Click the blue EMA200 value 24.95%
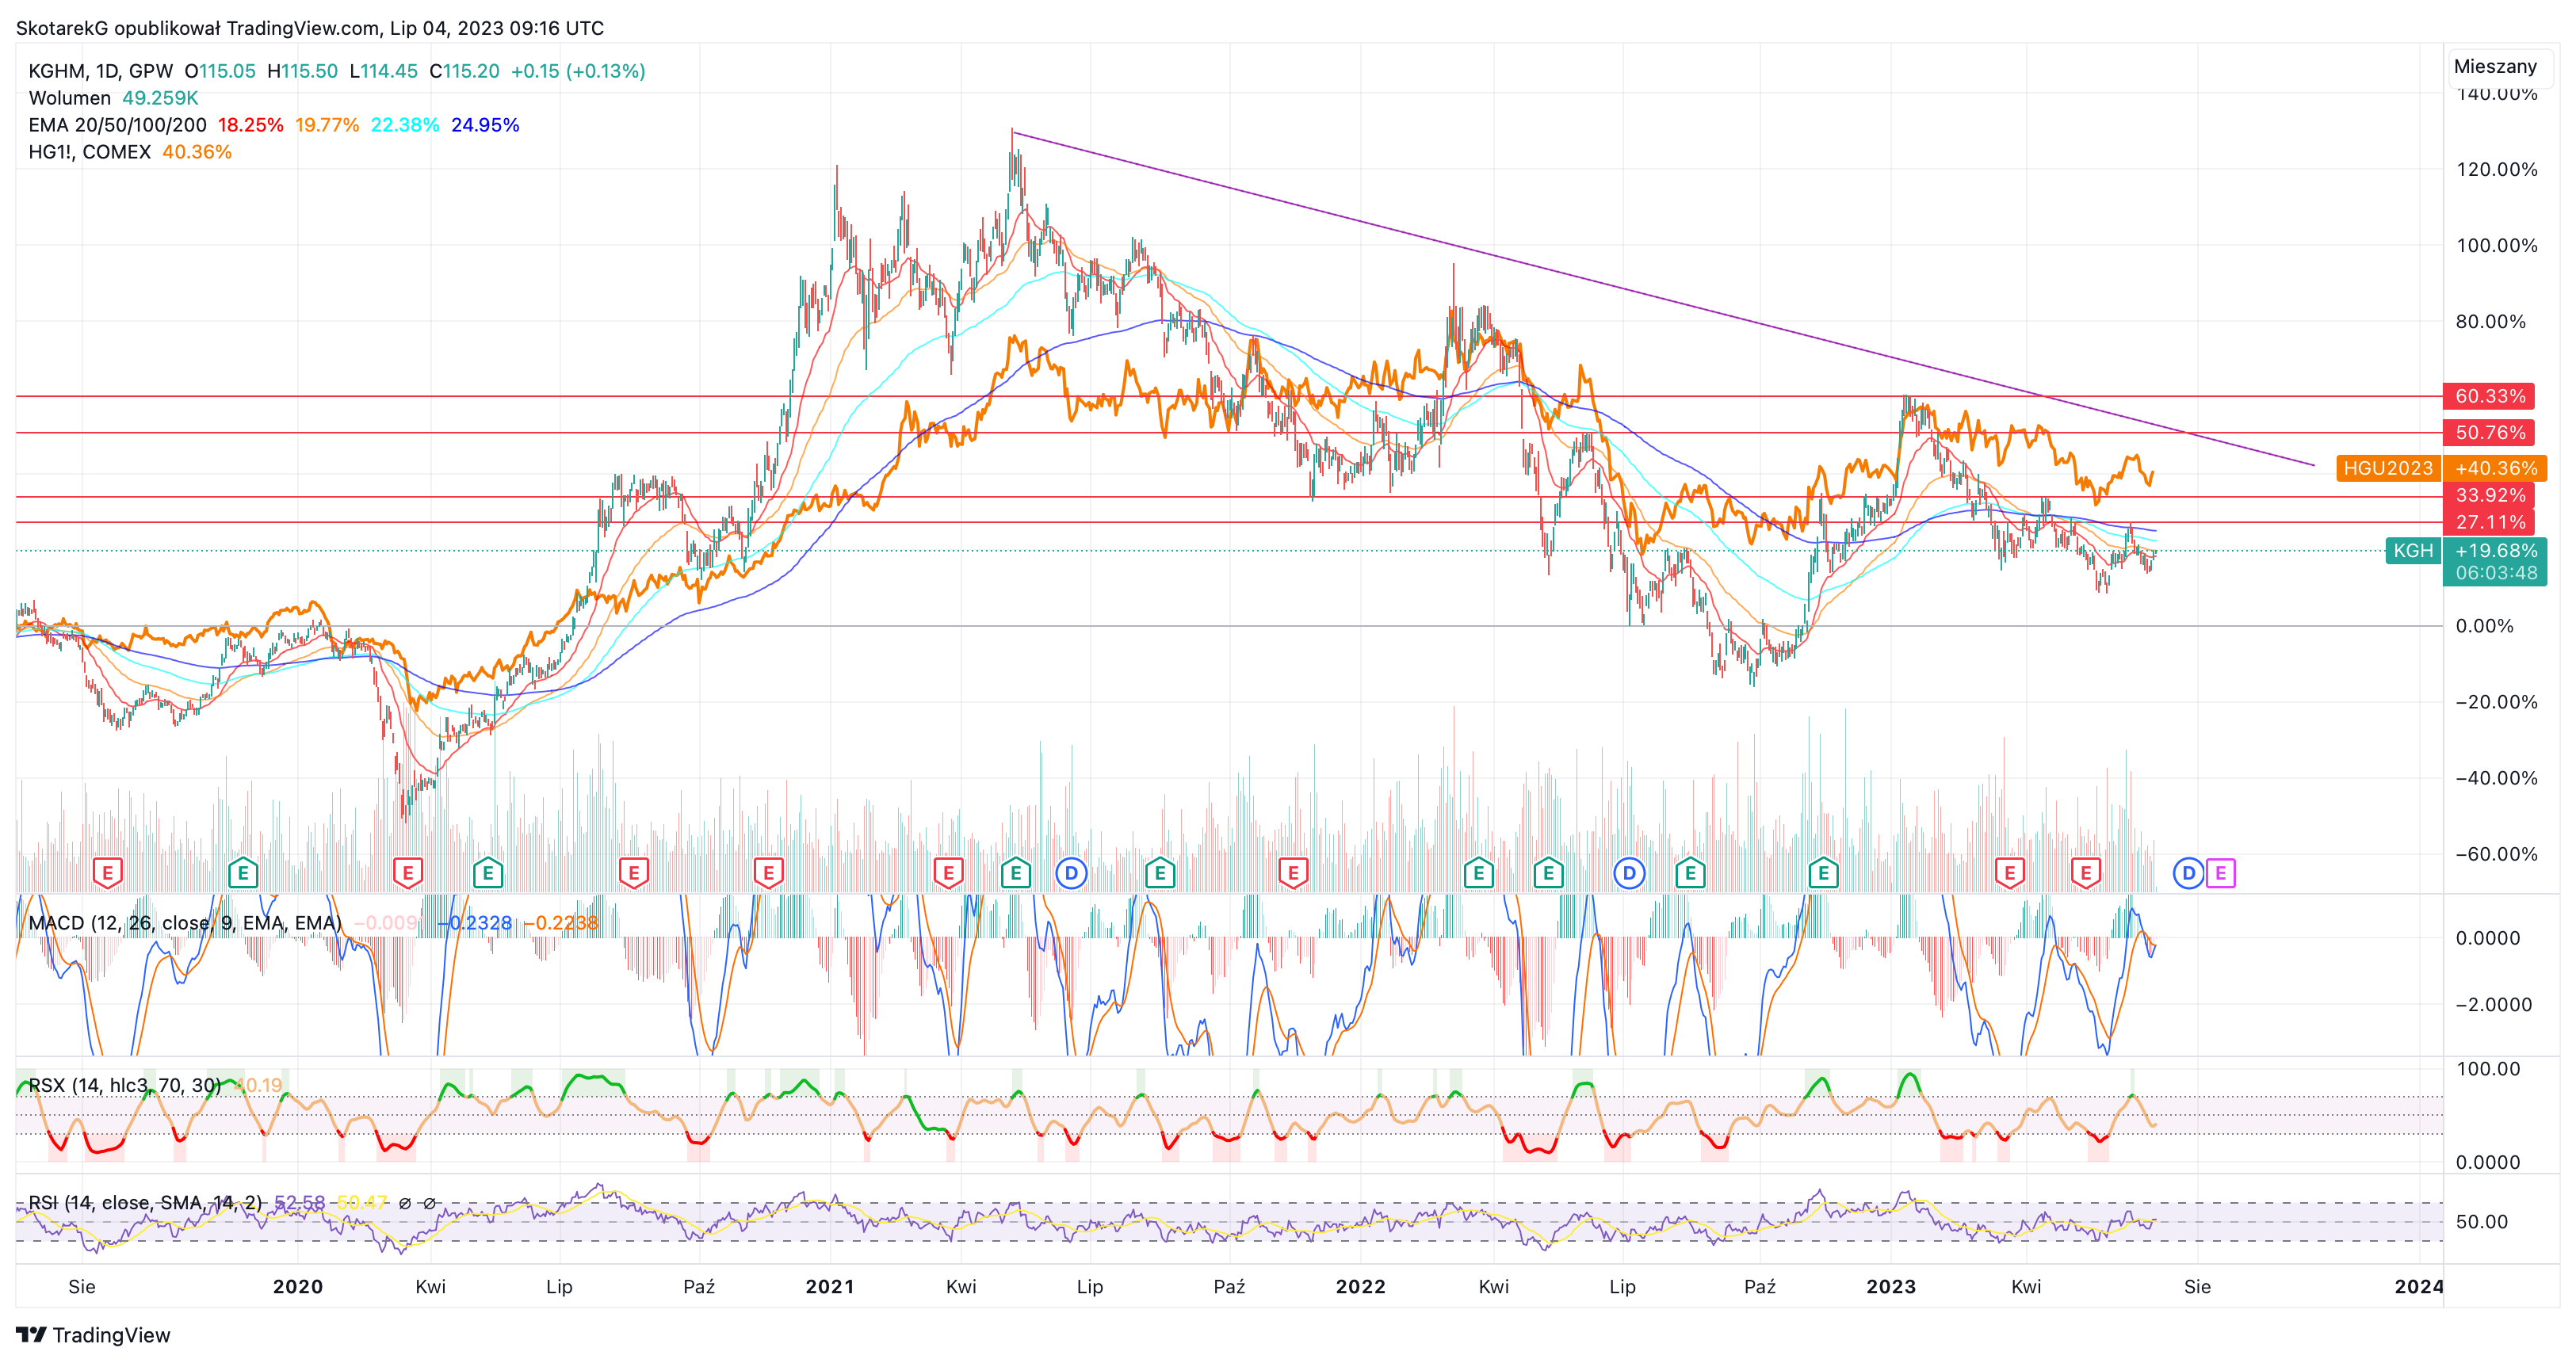Image resolution: width=2576 pixels, height=1363 pixels. click(x=485, y=125)
